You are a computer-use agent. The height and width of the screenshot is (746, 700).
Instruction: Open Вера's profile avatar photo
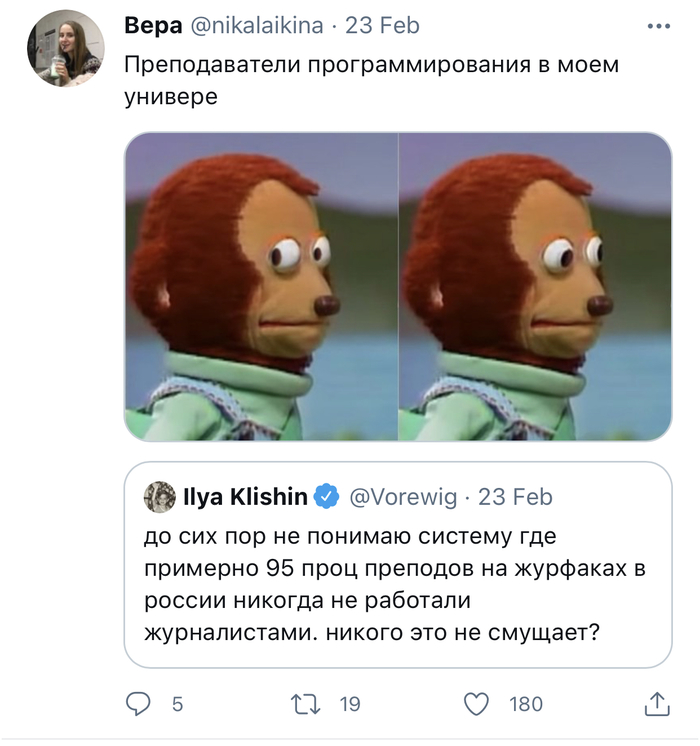pos(64,49)
